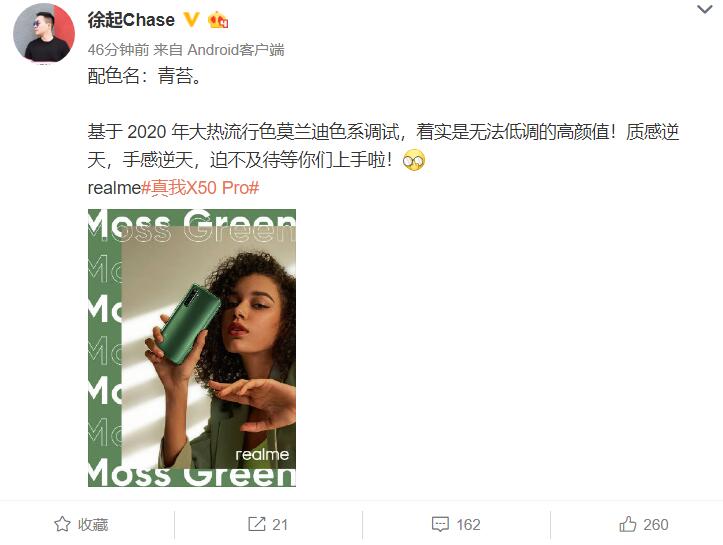Open the #真我X50 Pro# hashtag

[200, 188]
